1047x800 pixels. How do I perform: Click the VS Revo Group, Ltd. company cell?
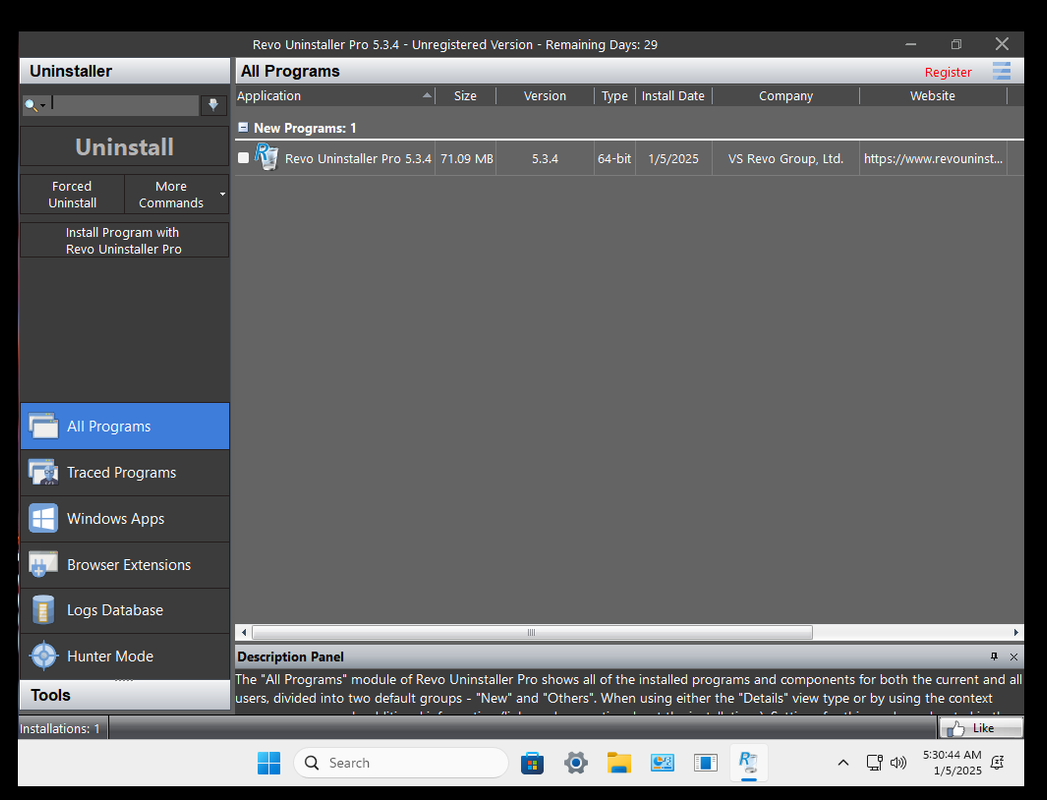click(786, 158)
